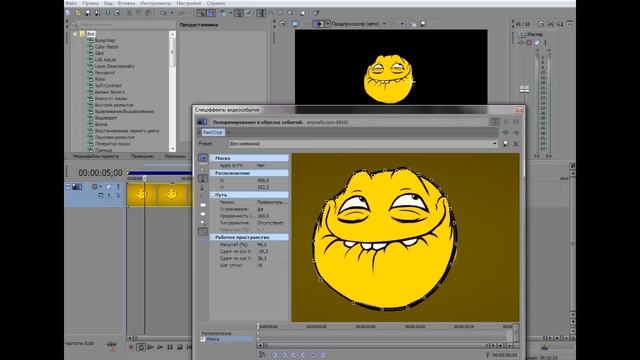This screenshot has width=640, height=360.
Task: Collapse the Расположение properties section
Action: [x=212, y=173]
